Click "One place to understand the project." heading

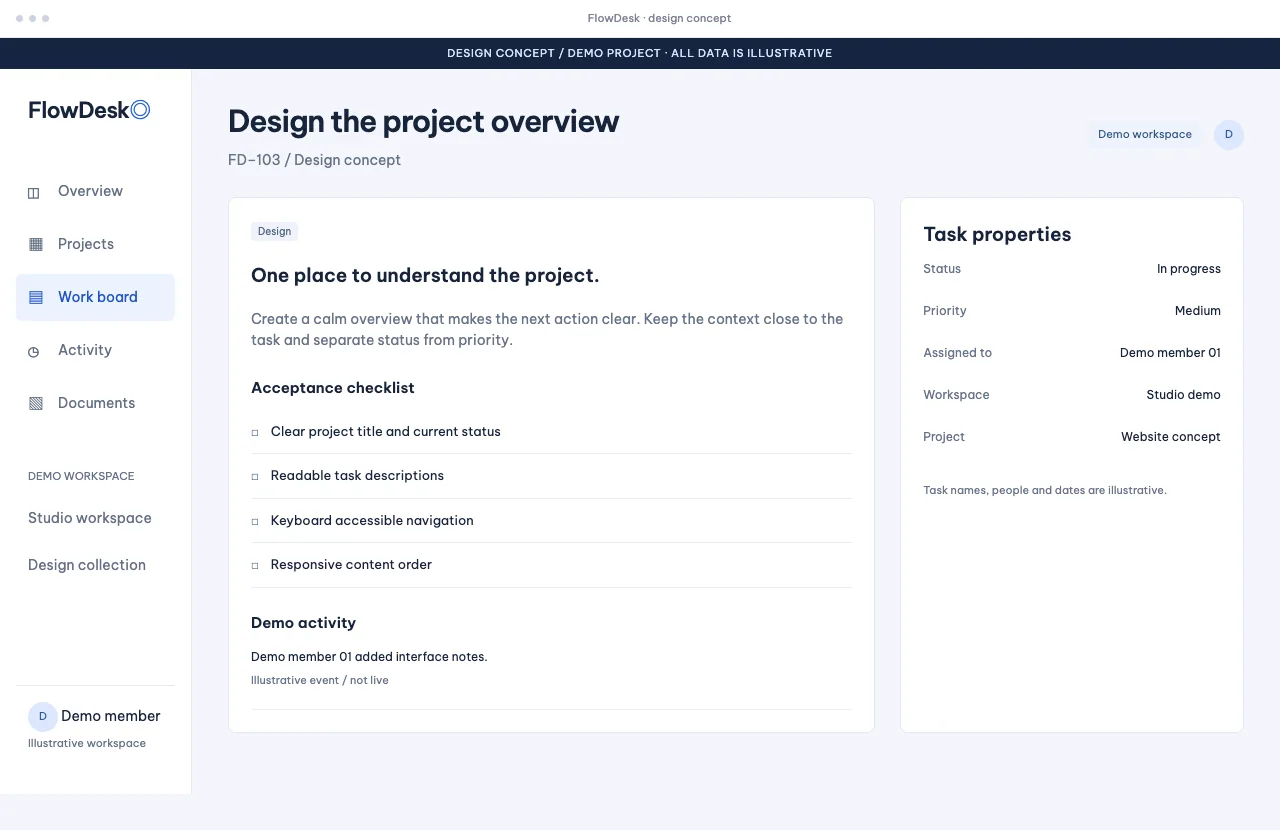425,276
